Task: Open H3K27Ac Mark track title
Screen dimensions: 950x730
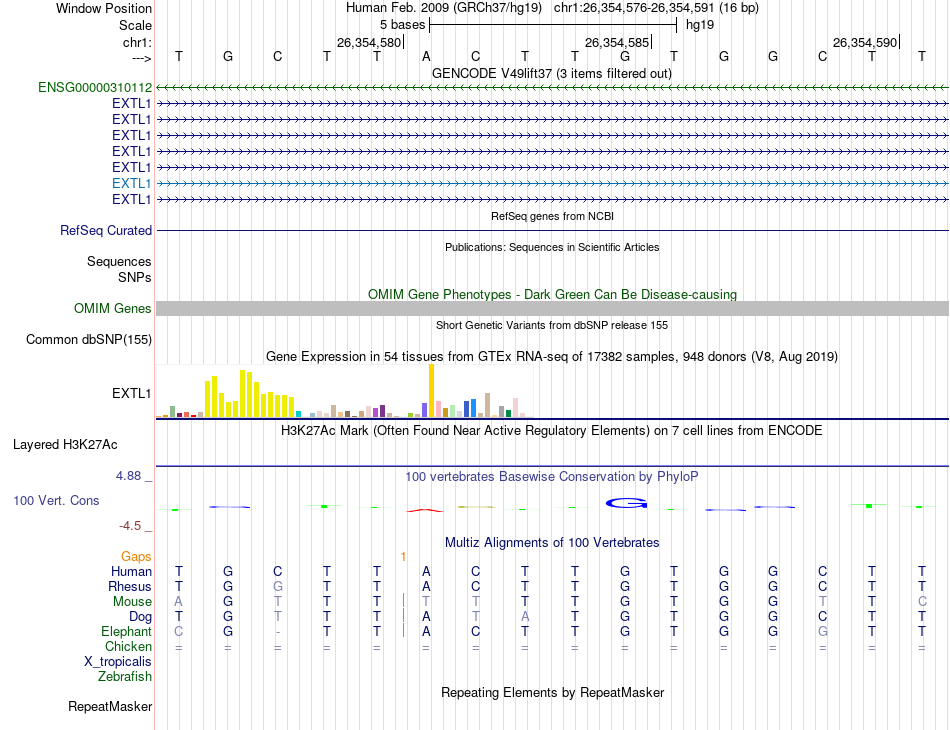Action: pos(552,431)
